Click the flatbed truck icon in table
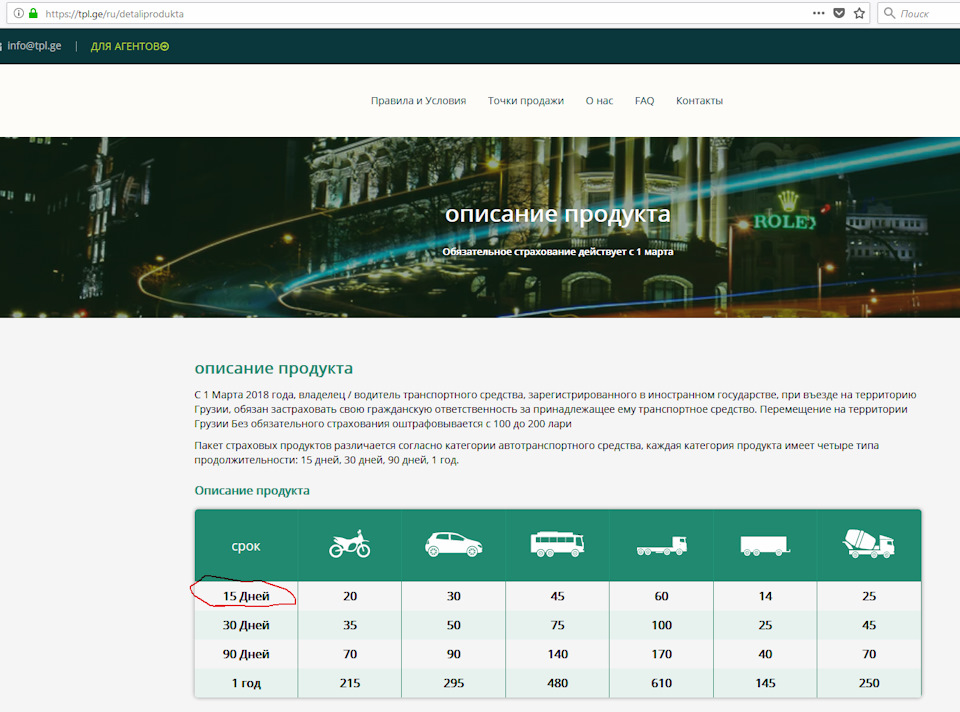960x712 pixels. click(661, 546)
